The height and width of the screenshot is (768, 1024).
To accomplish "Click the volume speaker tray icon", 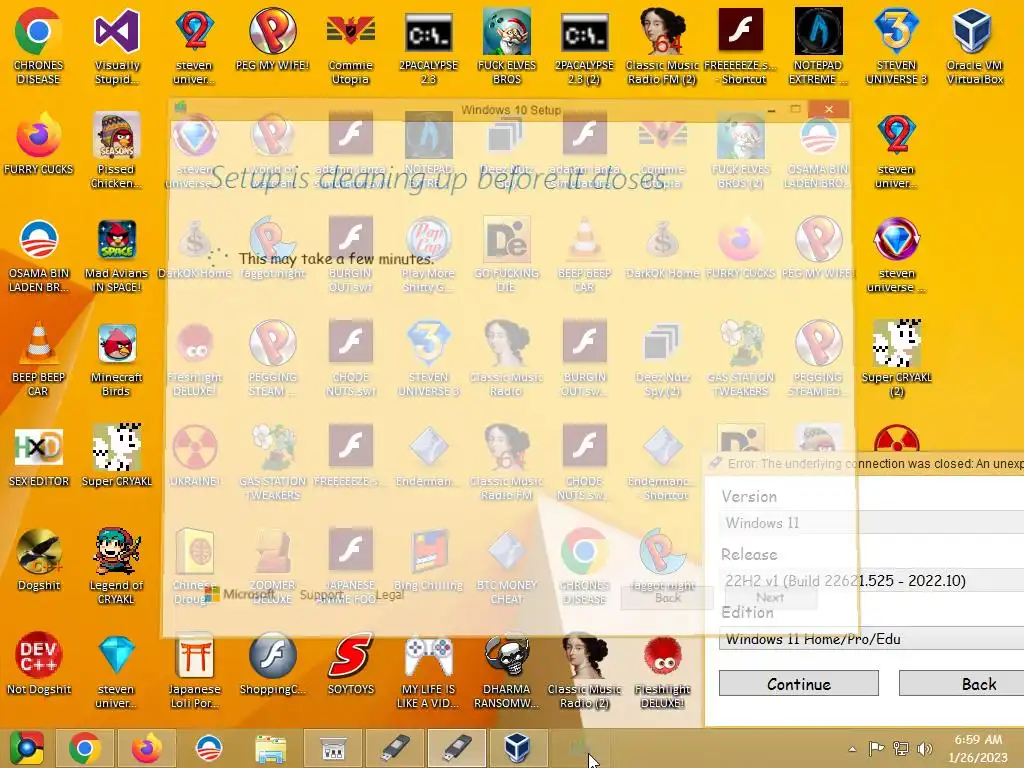I will [924, 748].
